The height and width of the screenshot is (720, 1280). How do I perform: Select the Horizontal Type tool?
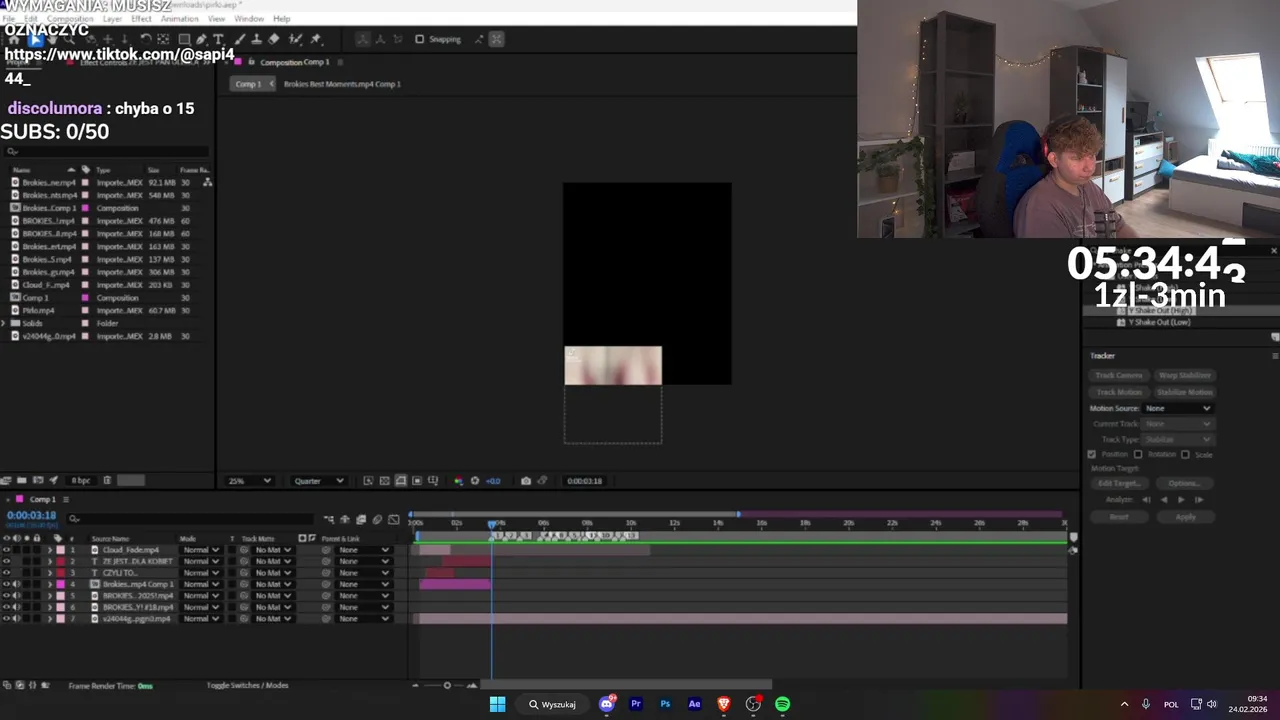tap(218, 39)
